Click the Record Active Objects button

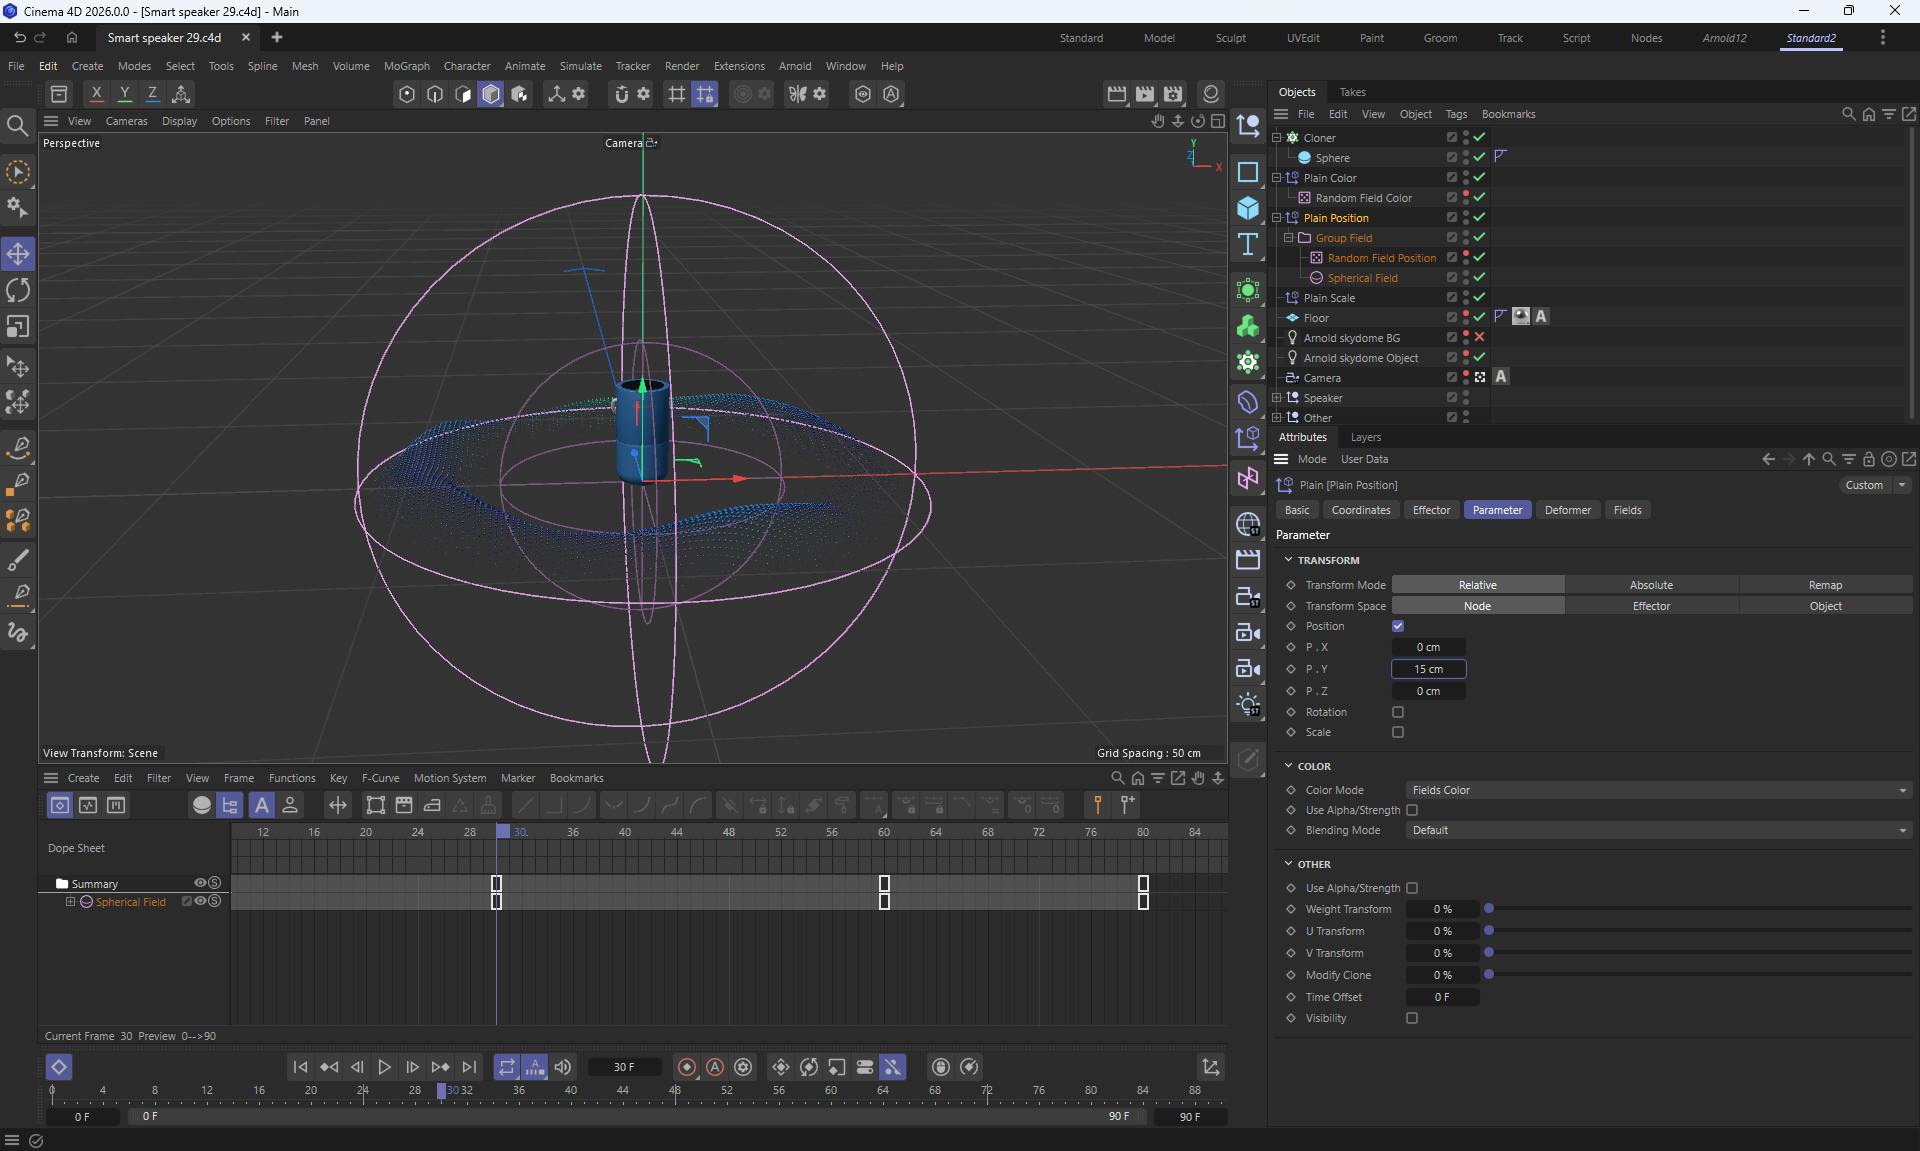click(x=687, y=1067)
